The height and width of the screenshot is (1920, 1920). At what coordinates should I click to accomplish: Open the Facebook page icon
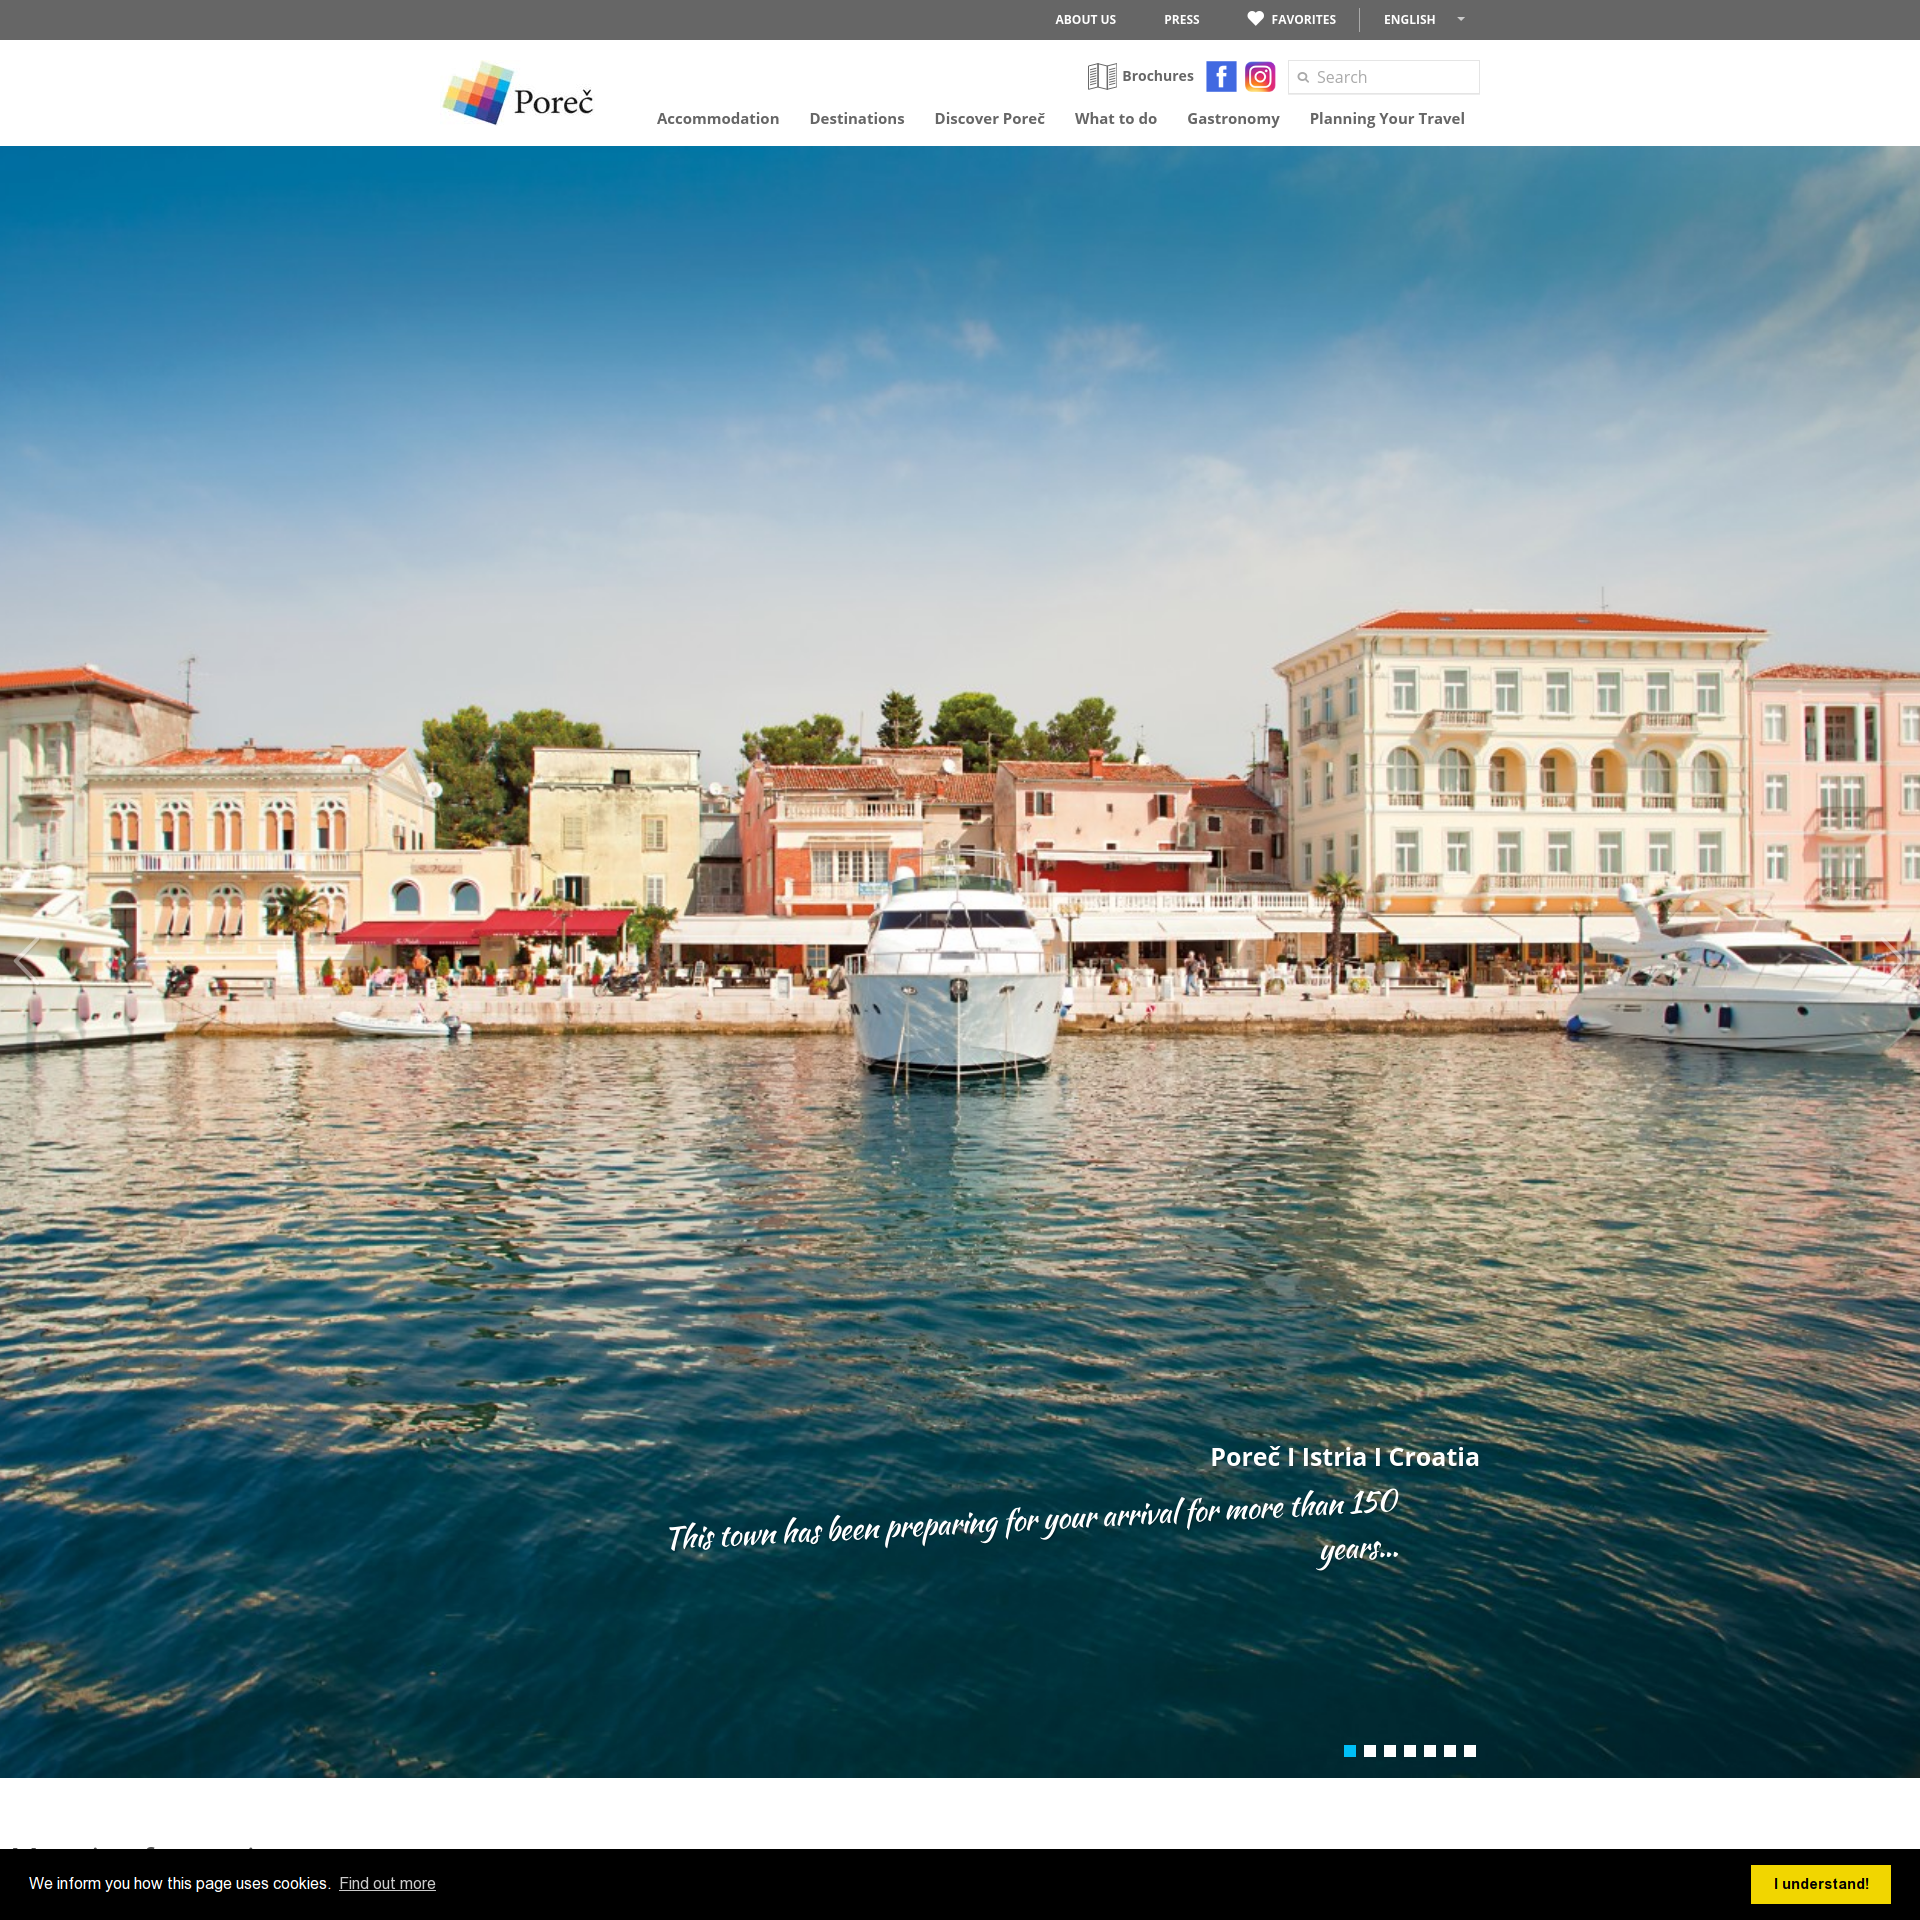click(x=1220, y=77)
